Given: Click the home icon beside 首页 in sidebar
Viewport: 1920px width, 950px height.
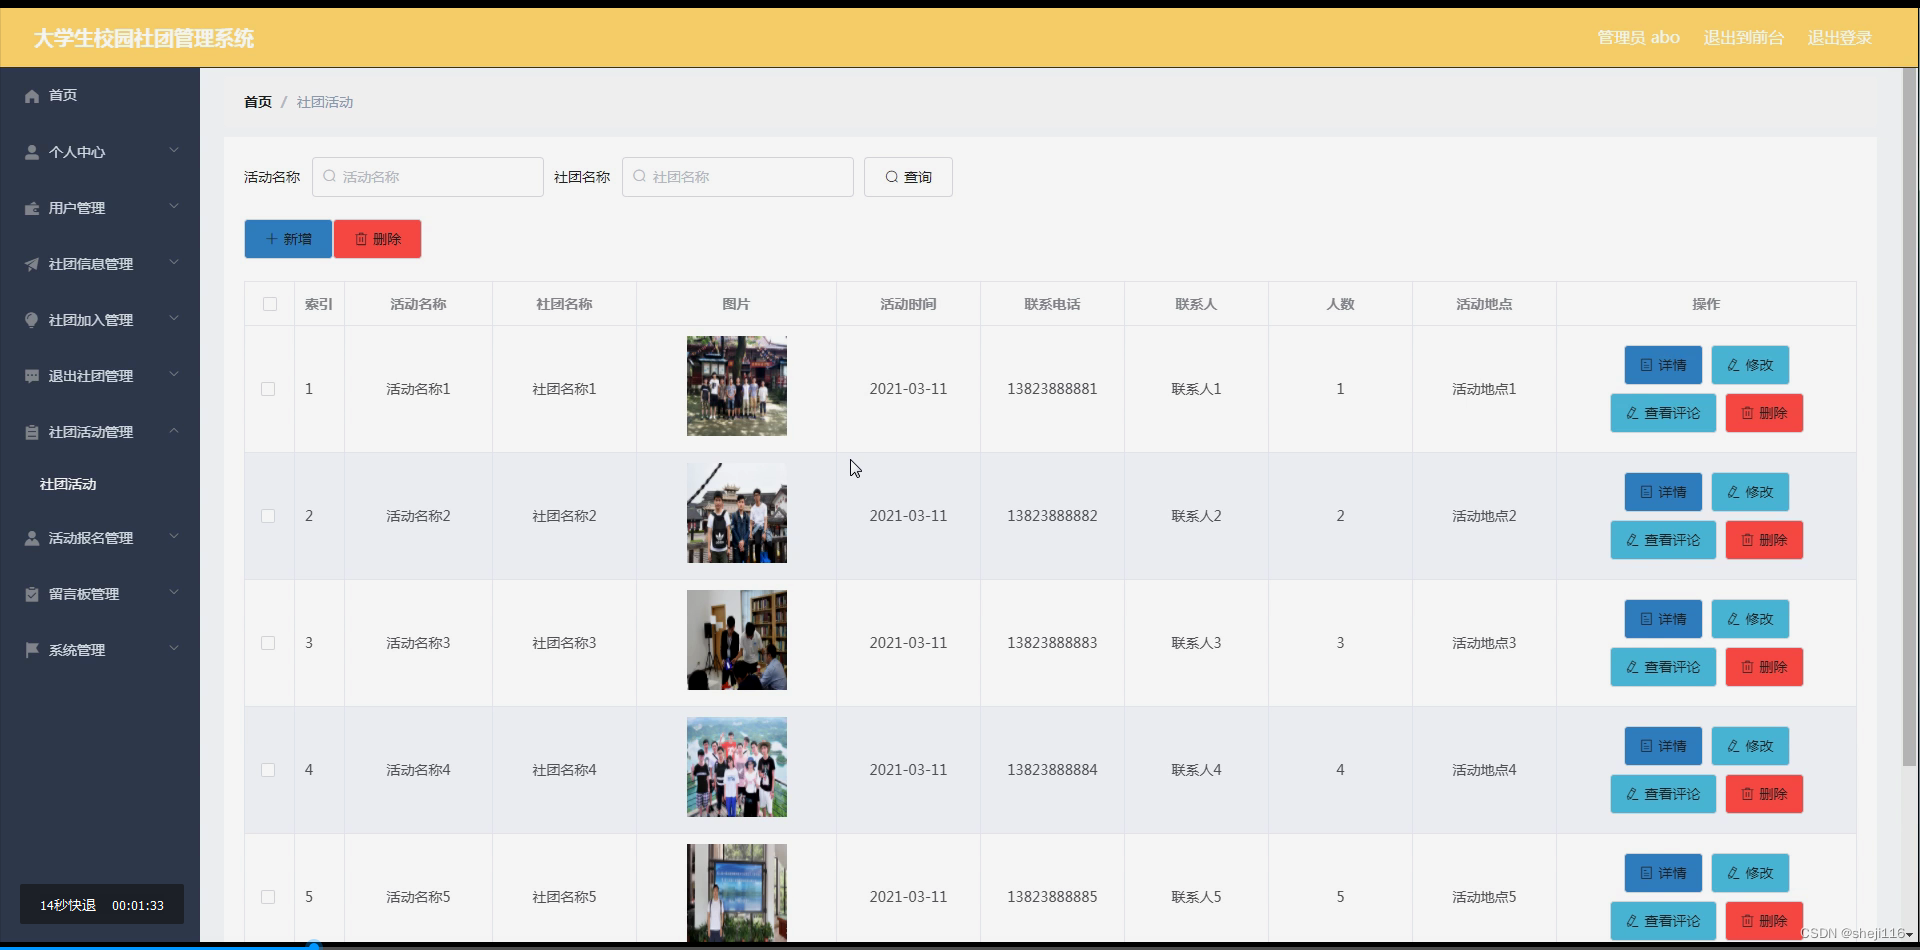Looking at the screenshot, I should (x=30, y=95).
